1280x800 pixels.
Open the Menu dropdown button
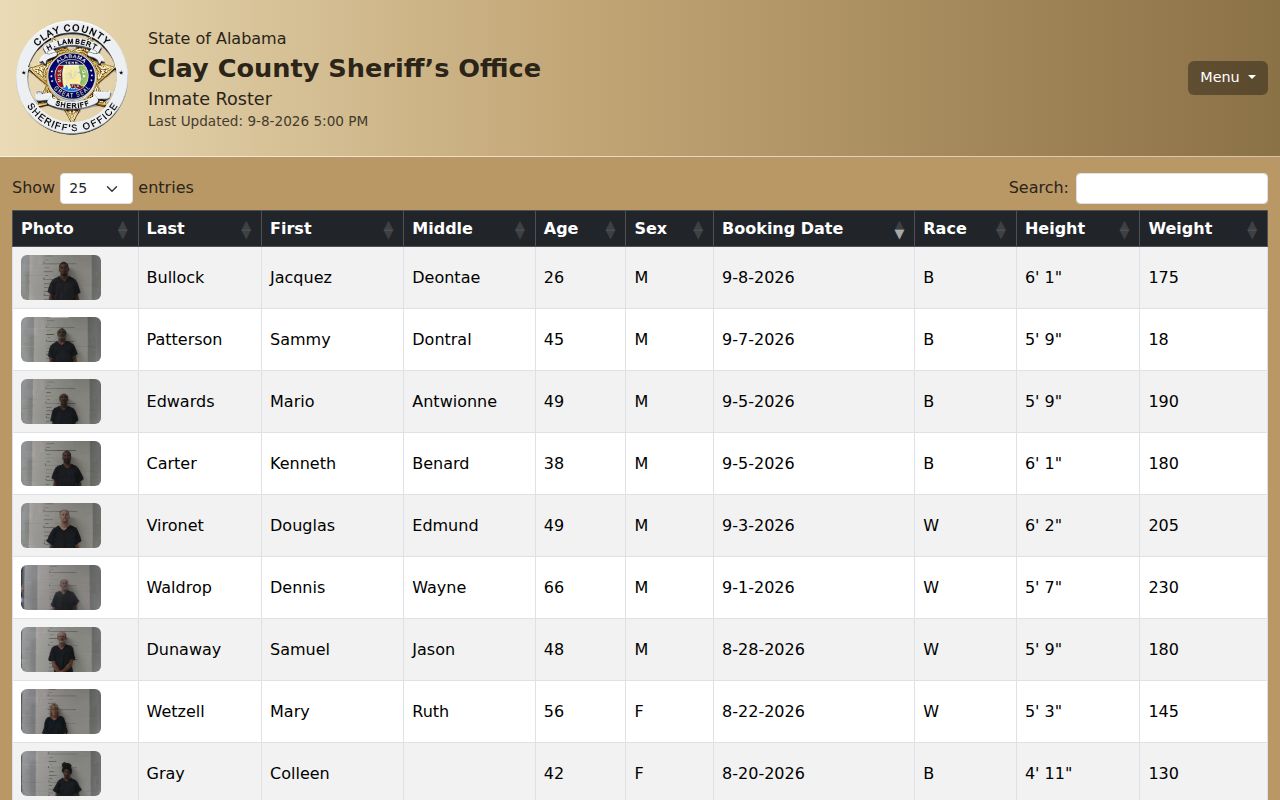pos(1227,78)
